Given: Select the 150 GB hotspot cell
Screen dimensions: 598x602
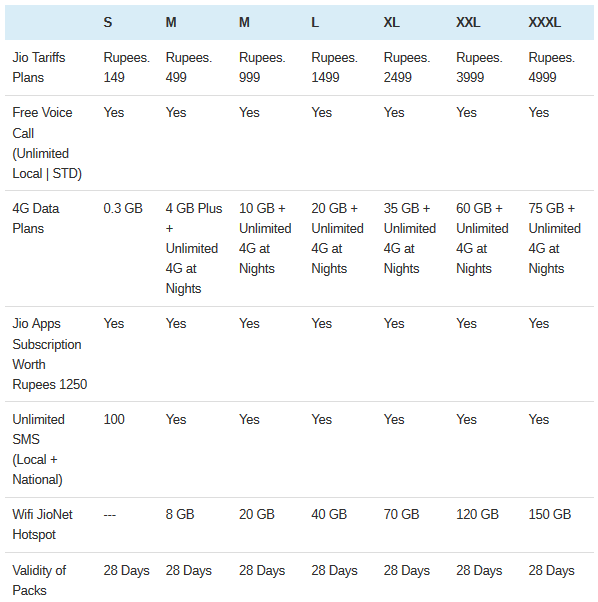Looking at the screenshot, I should tap(550, 514).
